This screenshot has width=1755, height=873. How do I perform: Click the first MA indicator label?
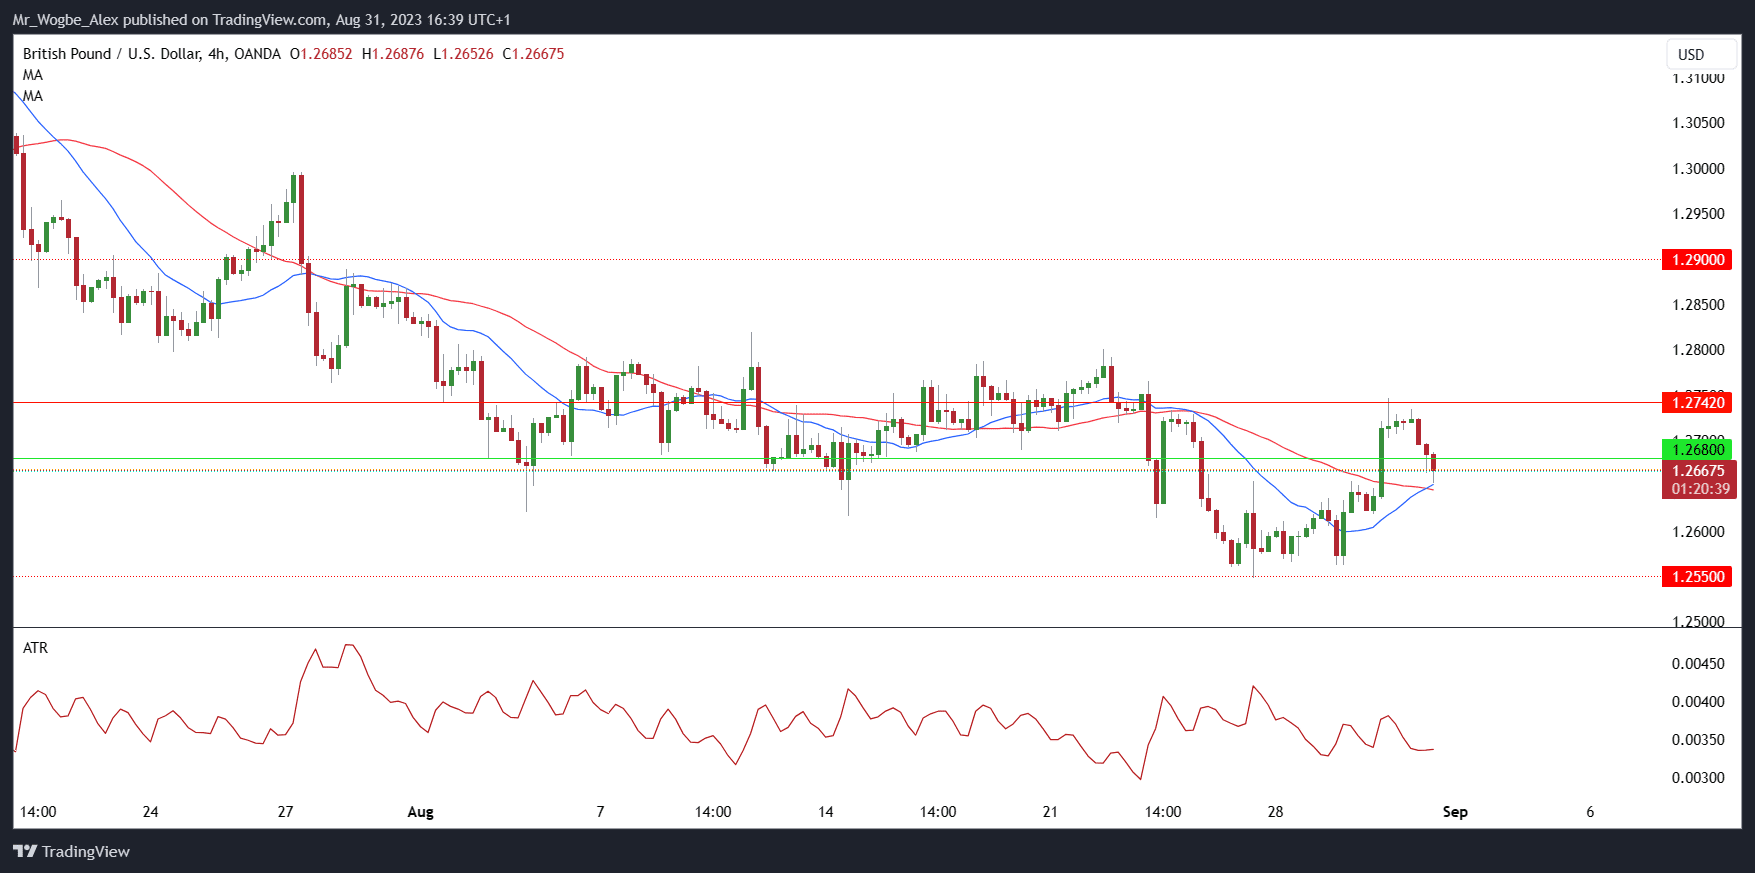point(33,75)
